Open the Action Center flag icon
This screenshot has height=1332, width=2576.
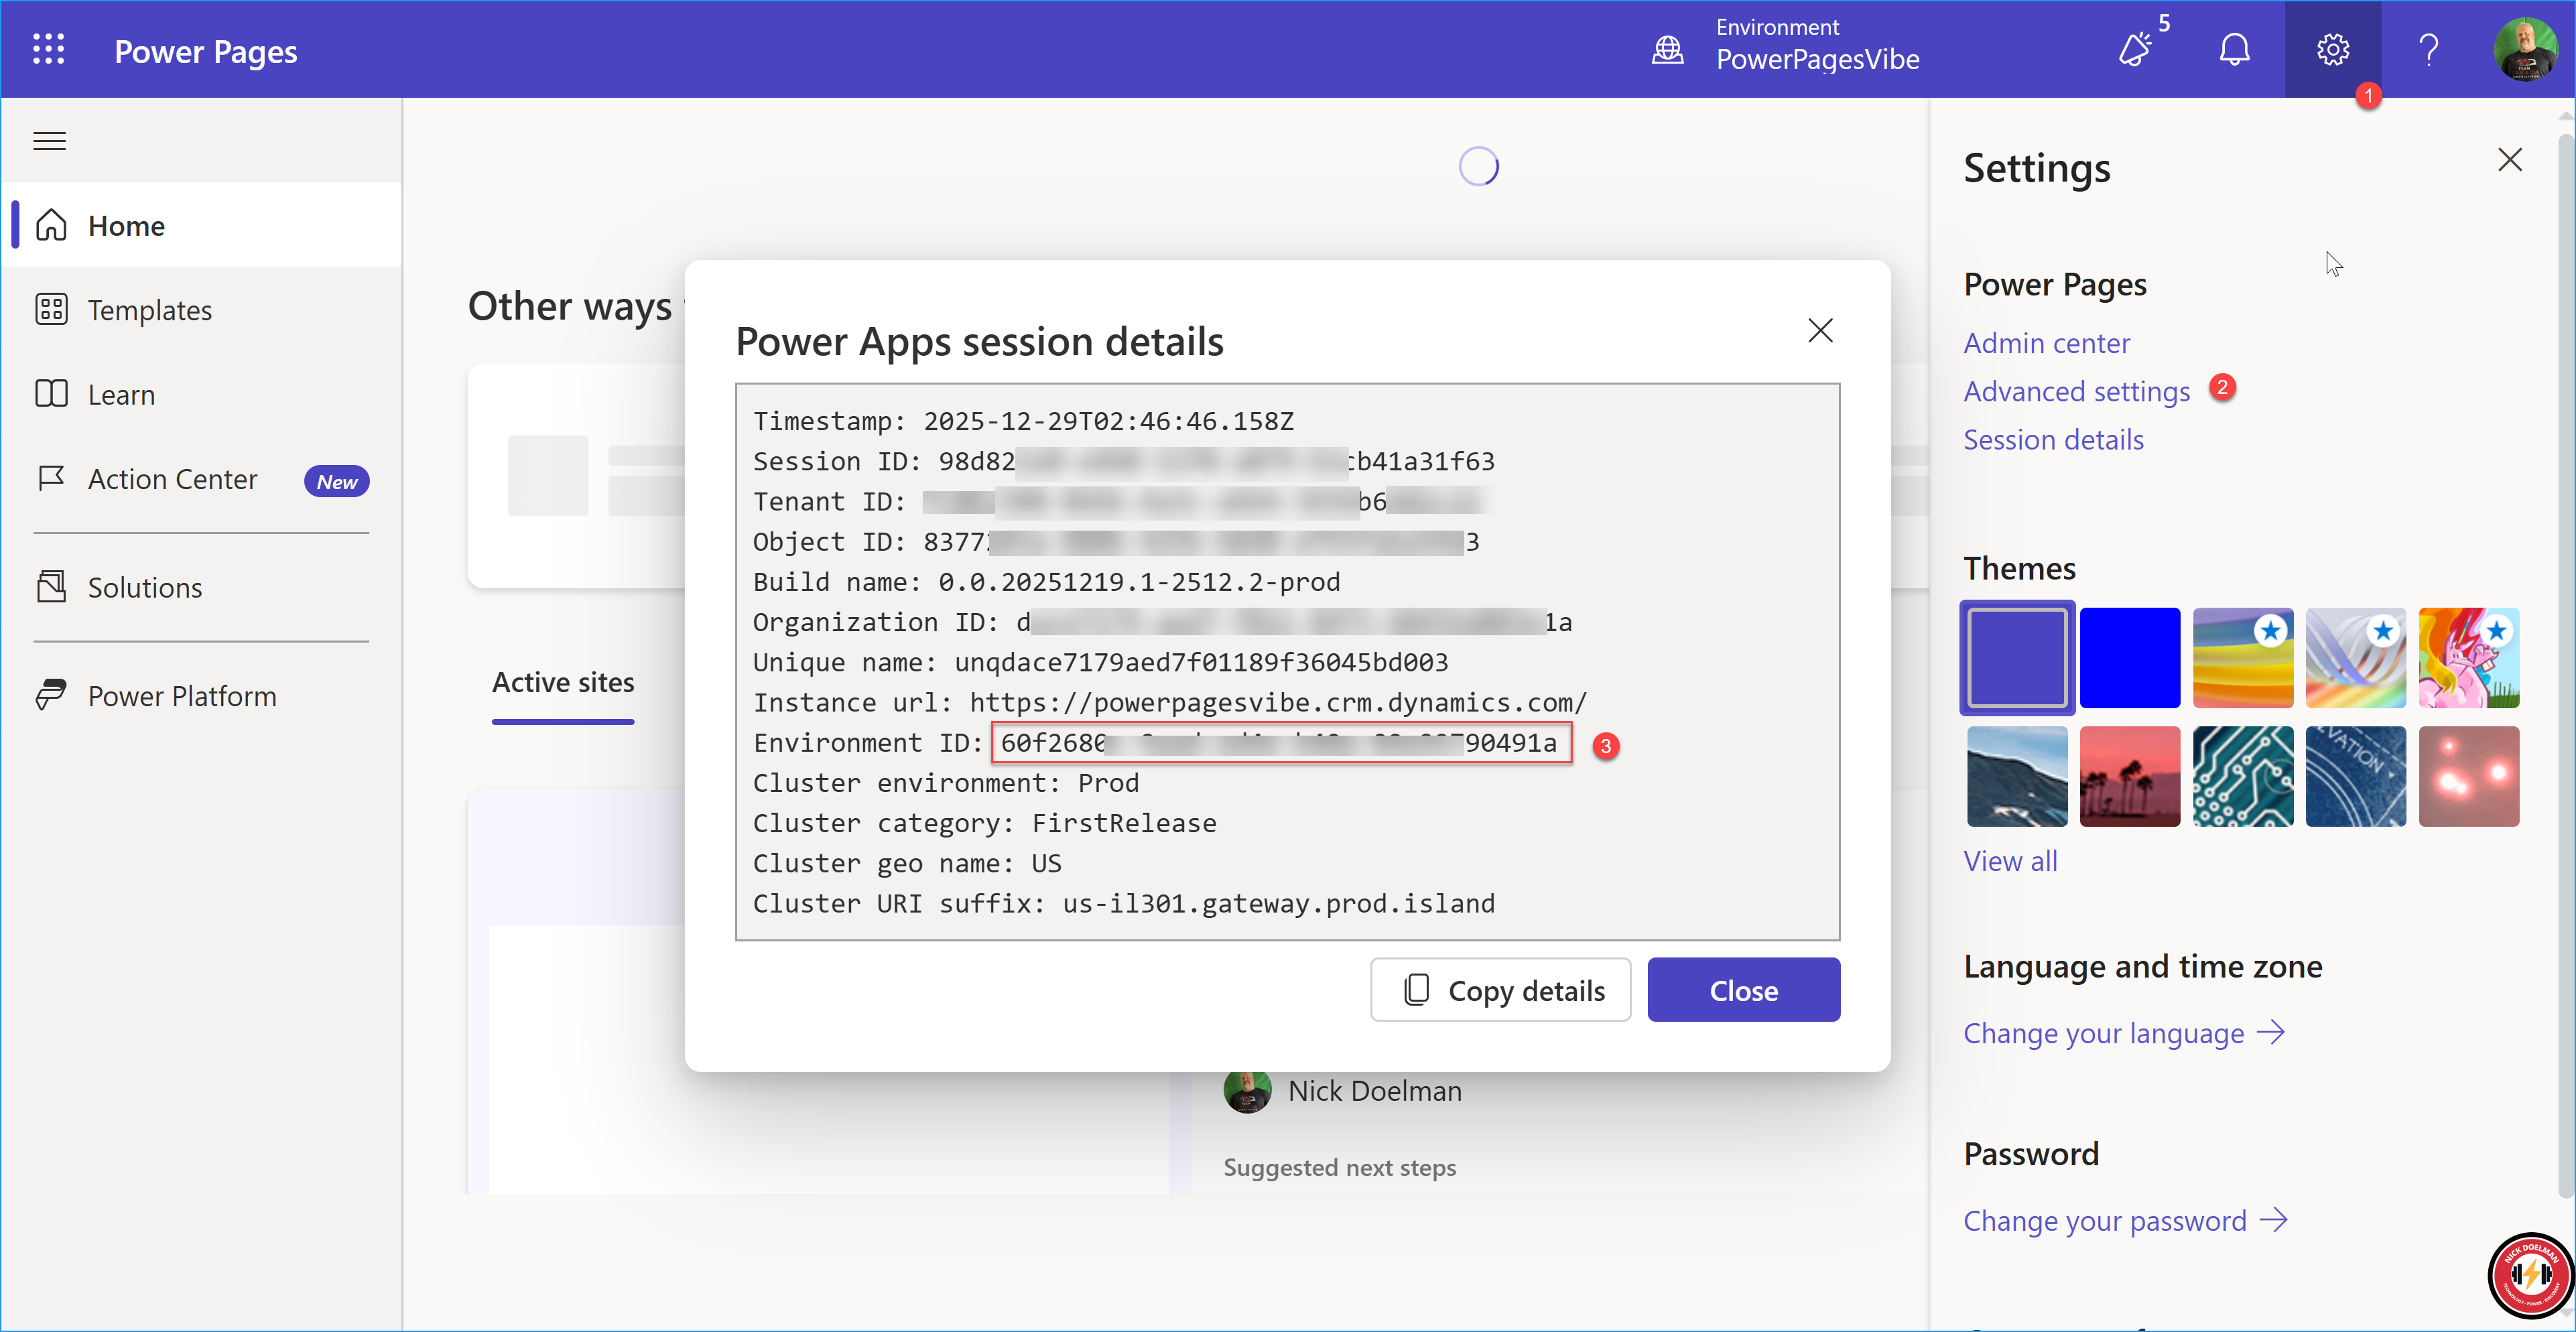pos(52,478)
